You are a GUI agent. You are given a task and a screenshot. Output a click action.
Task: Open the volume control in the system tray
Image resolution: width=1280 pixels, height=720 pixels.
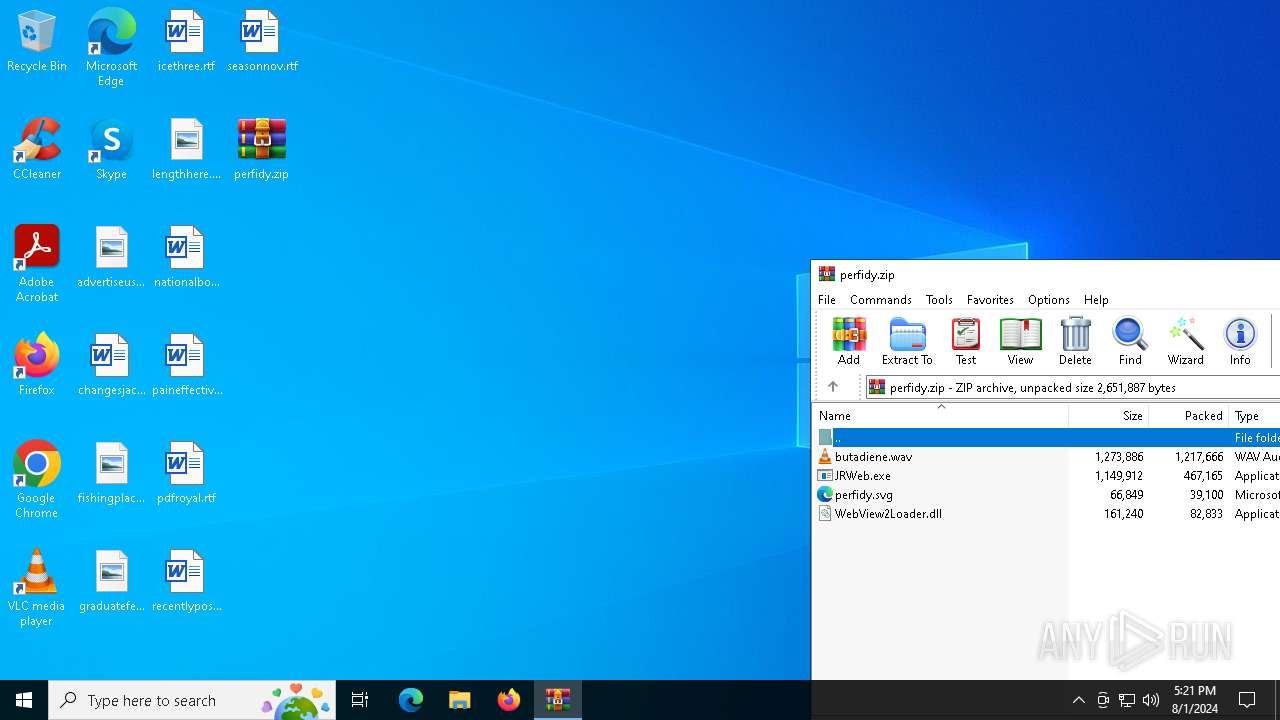tap(1151, 700)
